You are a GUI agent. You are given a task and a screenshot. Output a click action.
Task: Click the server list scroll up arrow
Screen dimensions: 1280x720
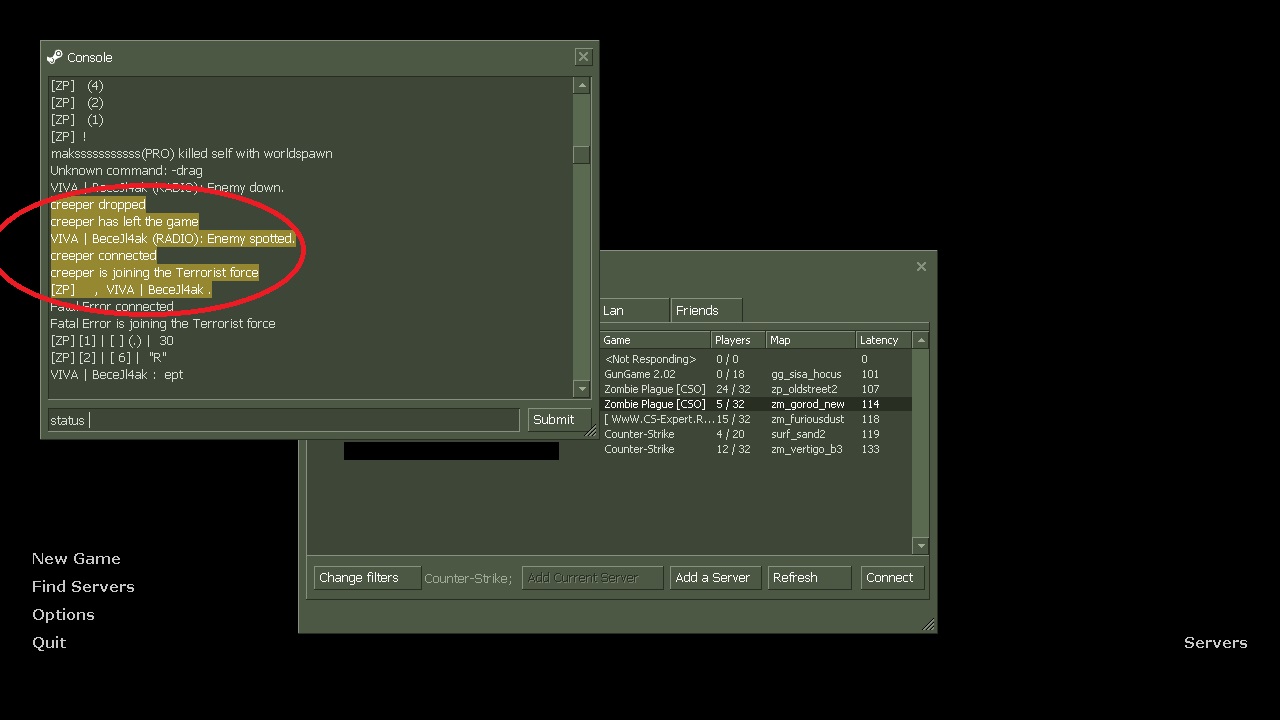point(920,340)
